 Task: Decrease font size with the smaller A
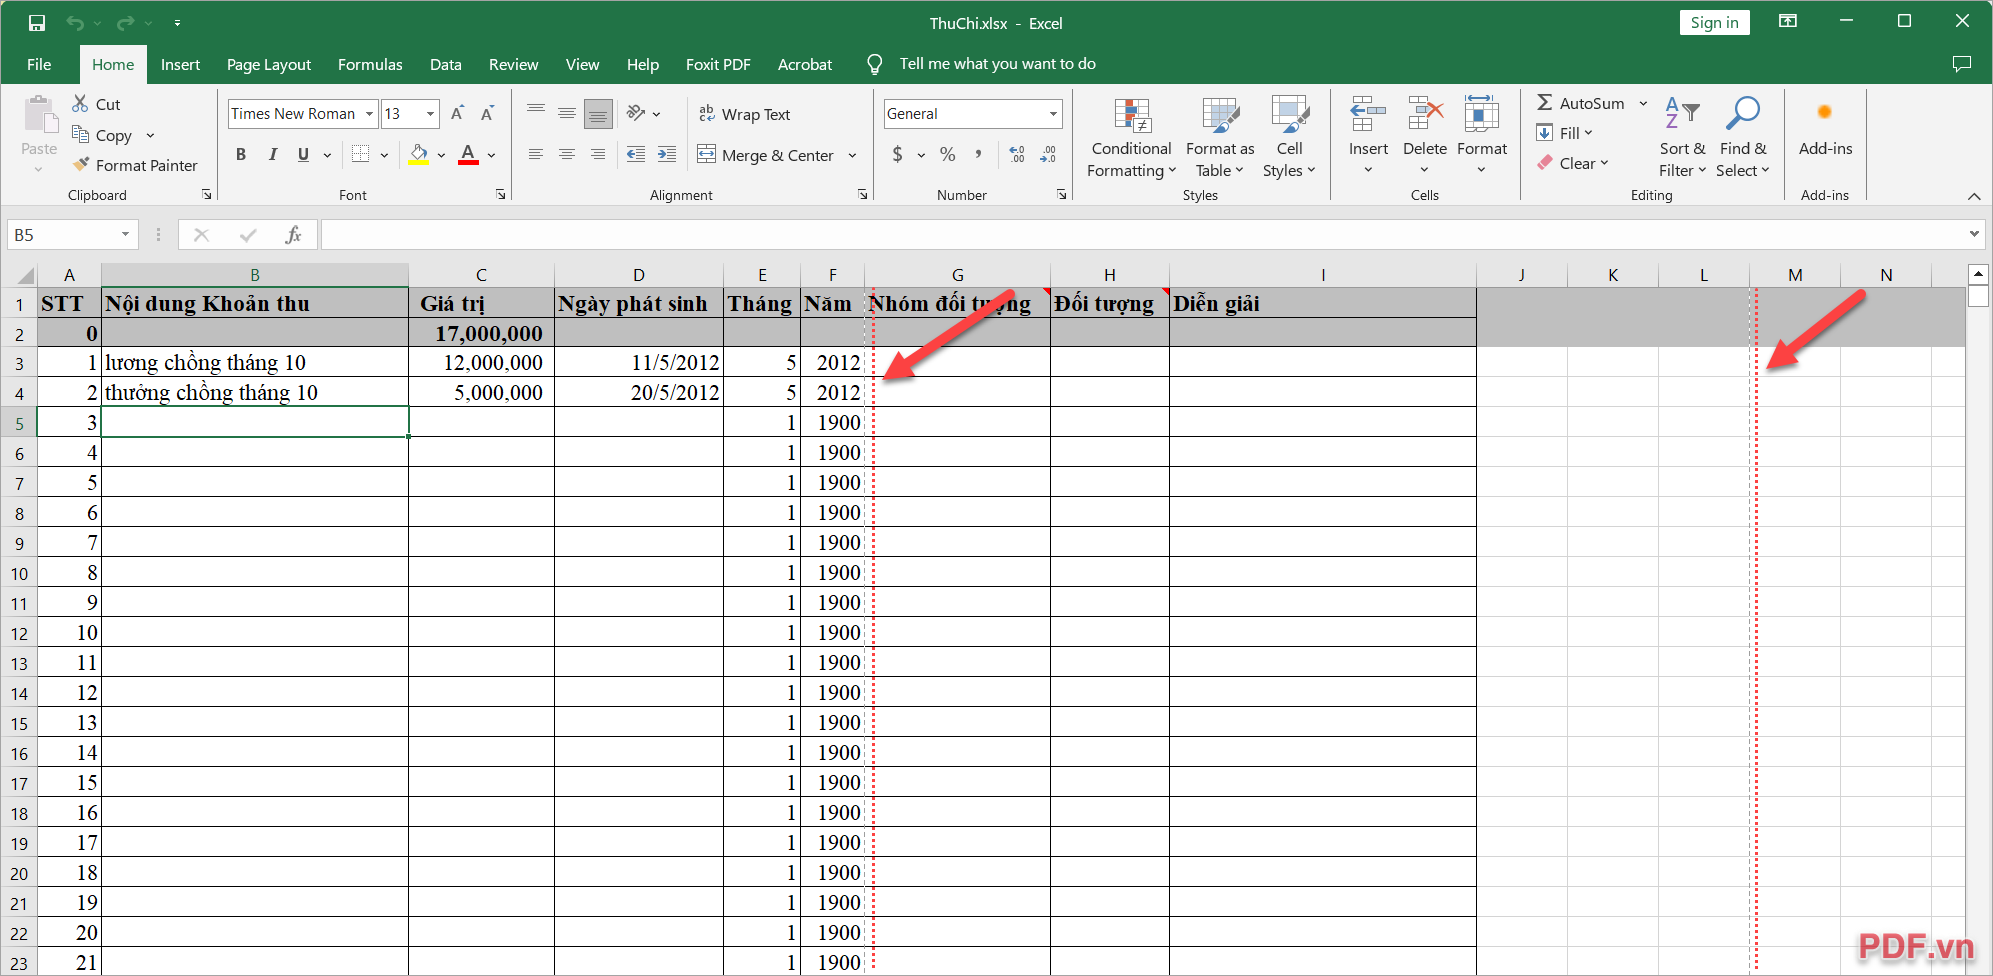487,113
